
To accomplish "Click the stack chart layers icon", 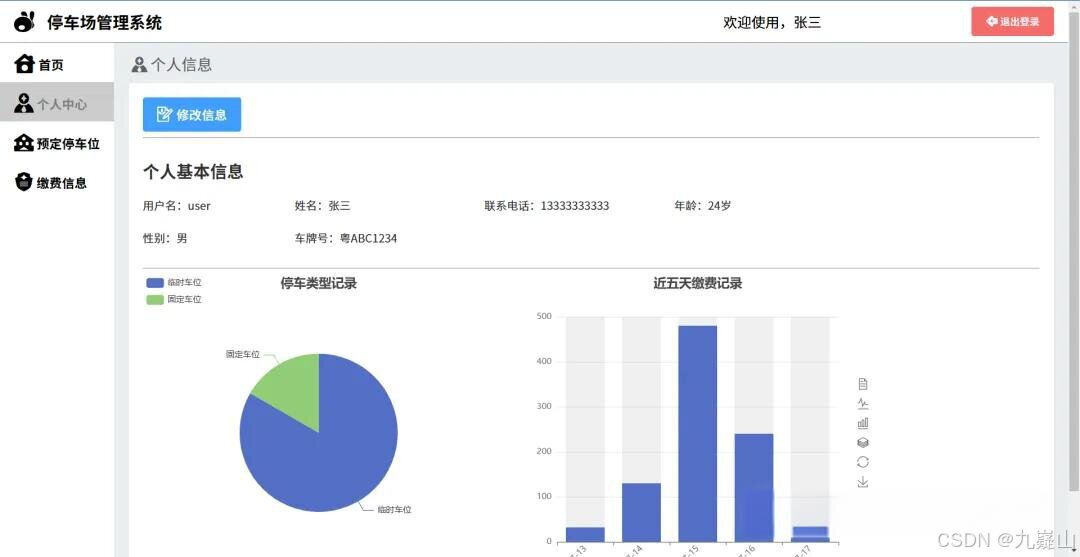I will click(862, 442).
